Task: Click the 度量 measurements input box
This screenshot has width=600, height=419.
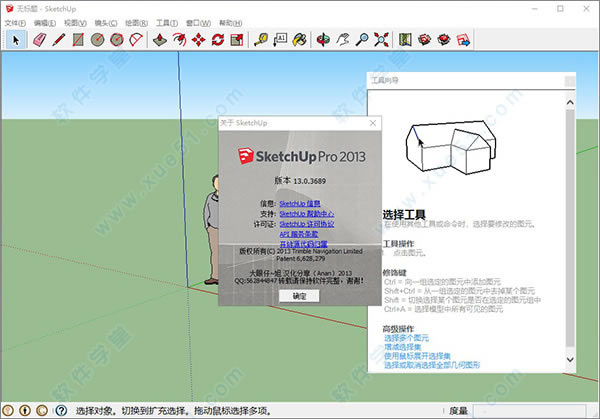Action: click(529, 411)
